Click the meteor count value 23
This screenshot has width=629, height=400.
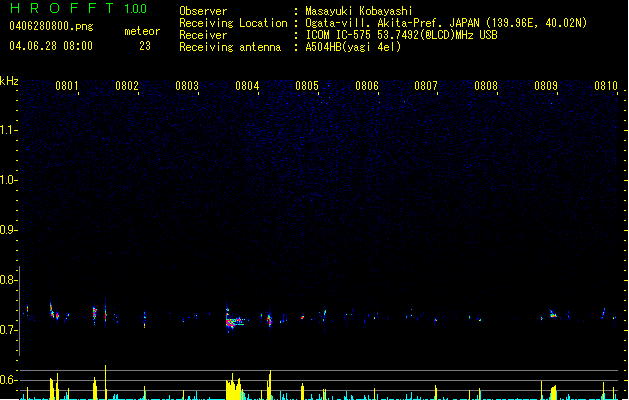tap(145, 46)
